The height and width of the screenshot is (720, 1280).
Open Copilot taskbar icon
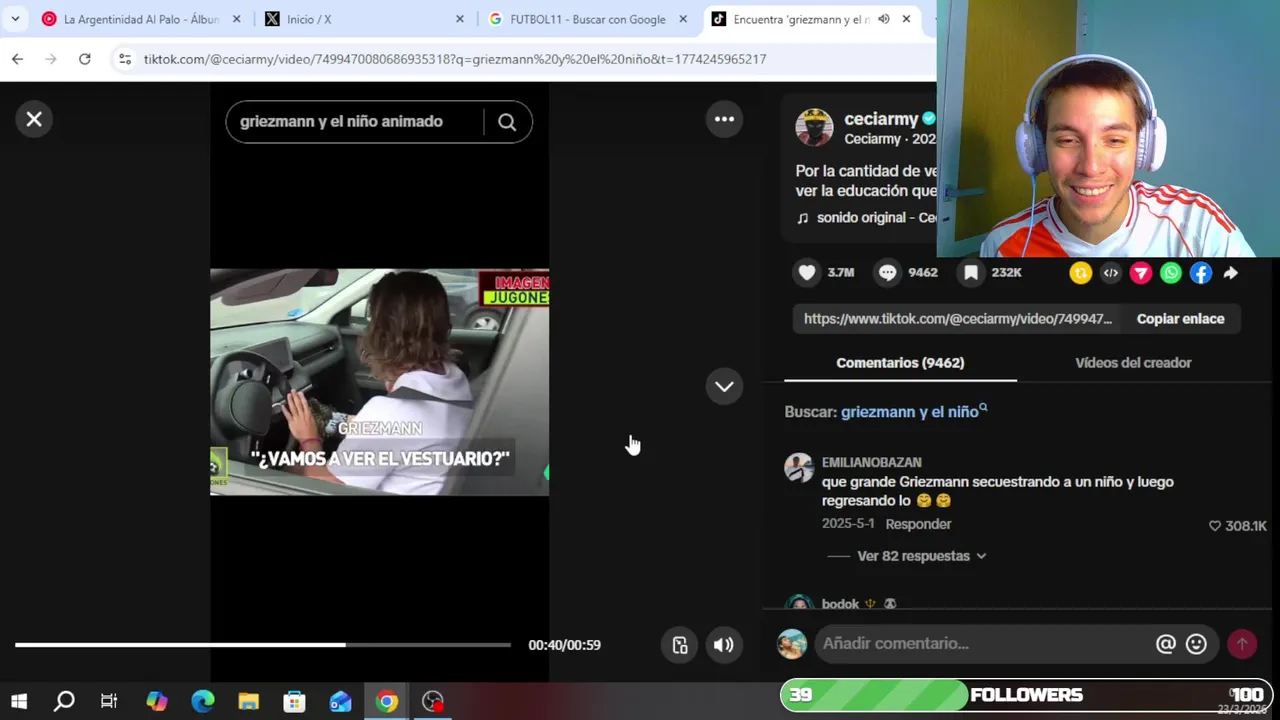[x=157, y=701]
